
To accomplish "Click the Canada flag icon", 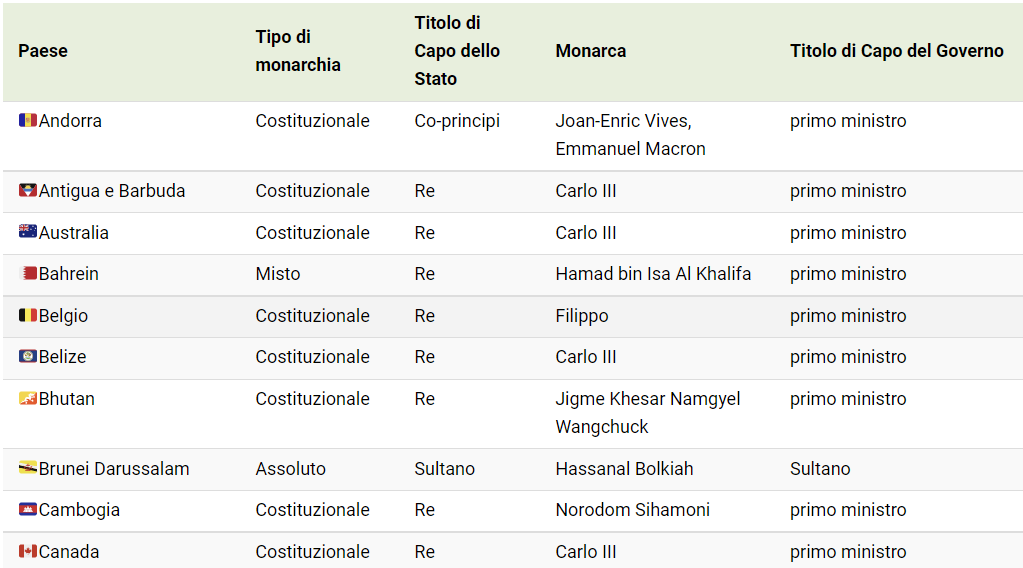I will point(28,552).
